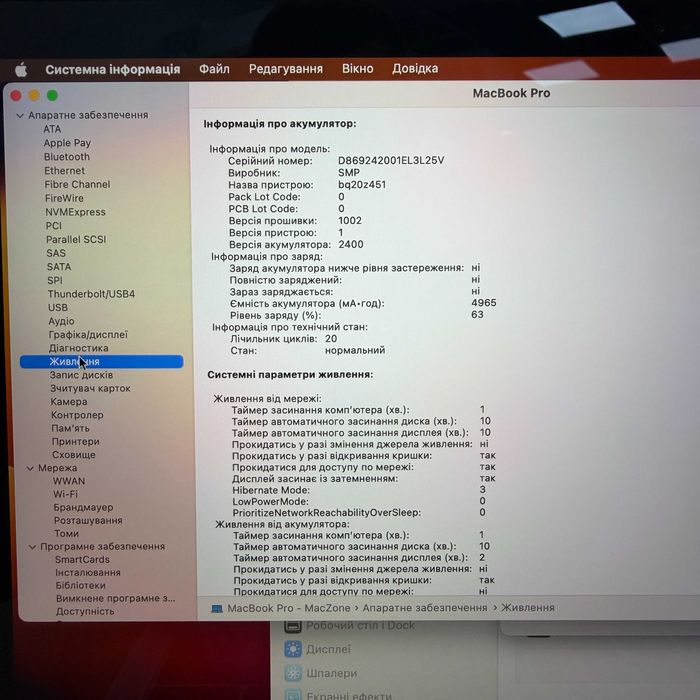The width and height of the screenshot is (700, 700).
Task: Collapse the Програмне забезпечення section
Action: [33, 547]
